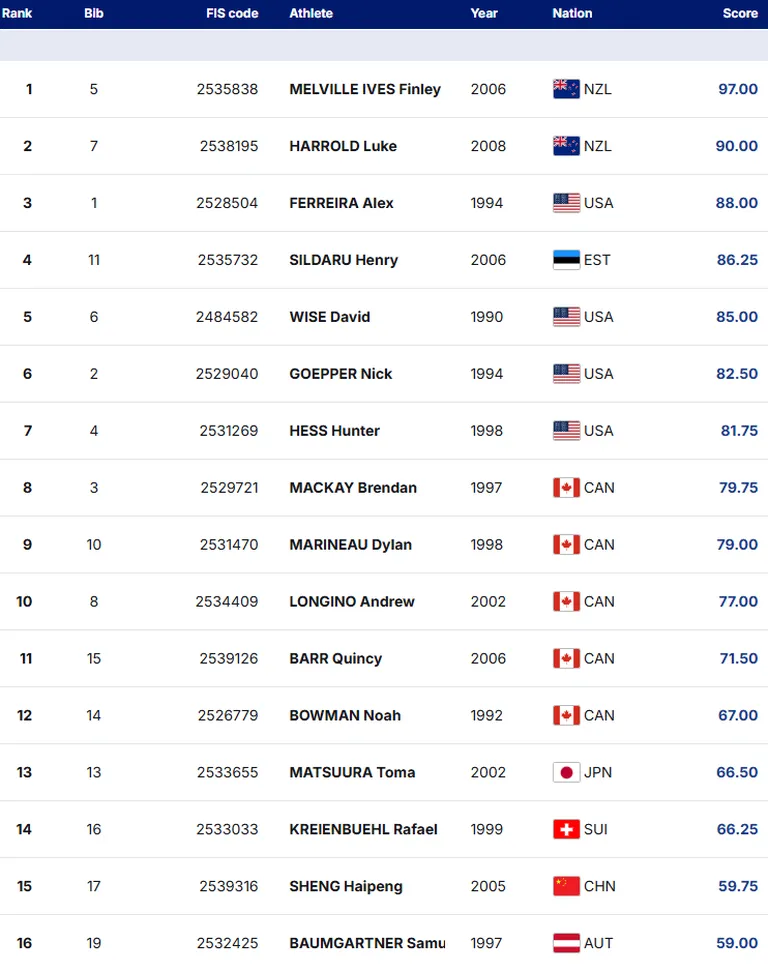Sort by the Rank column header
The height and width of the screenshot is (971, 768).
pos(17,13)
